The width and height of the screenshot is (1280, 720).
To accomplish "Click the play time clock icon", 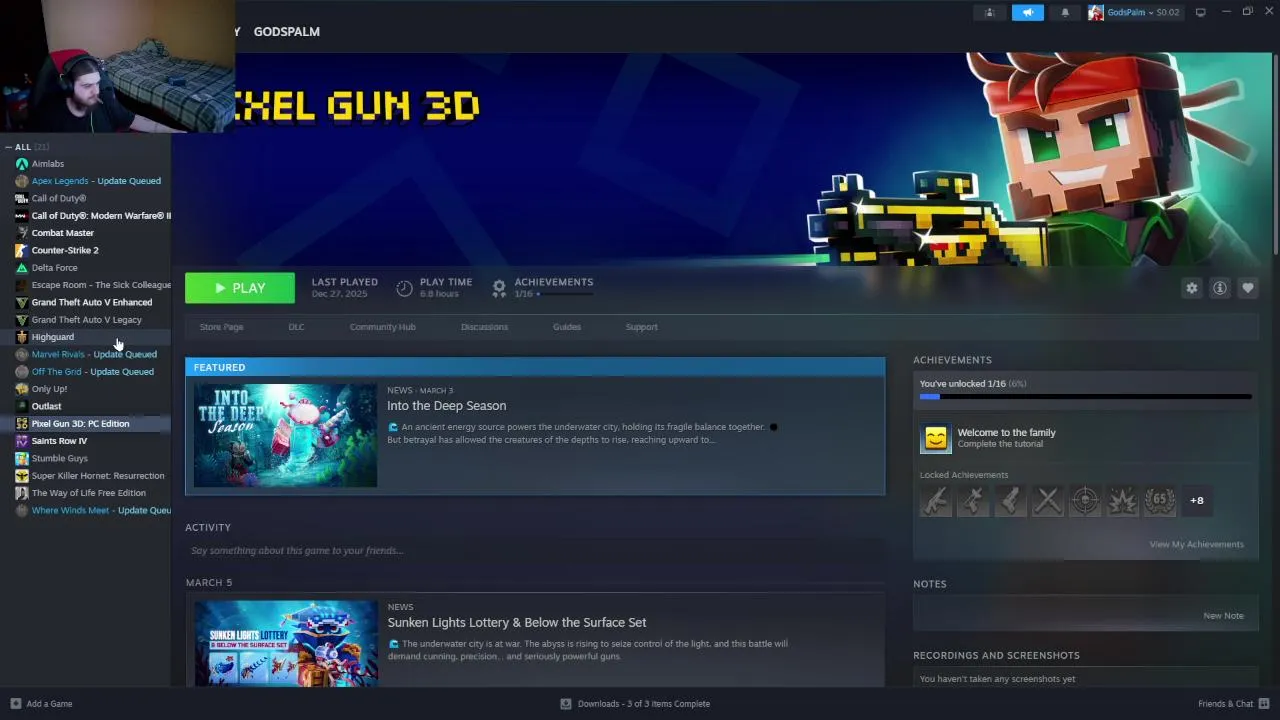I will pyautogui.click(x=404, y=288).
